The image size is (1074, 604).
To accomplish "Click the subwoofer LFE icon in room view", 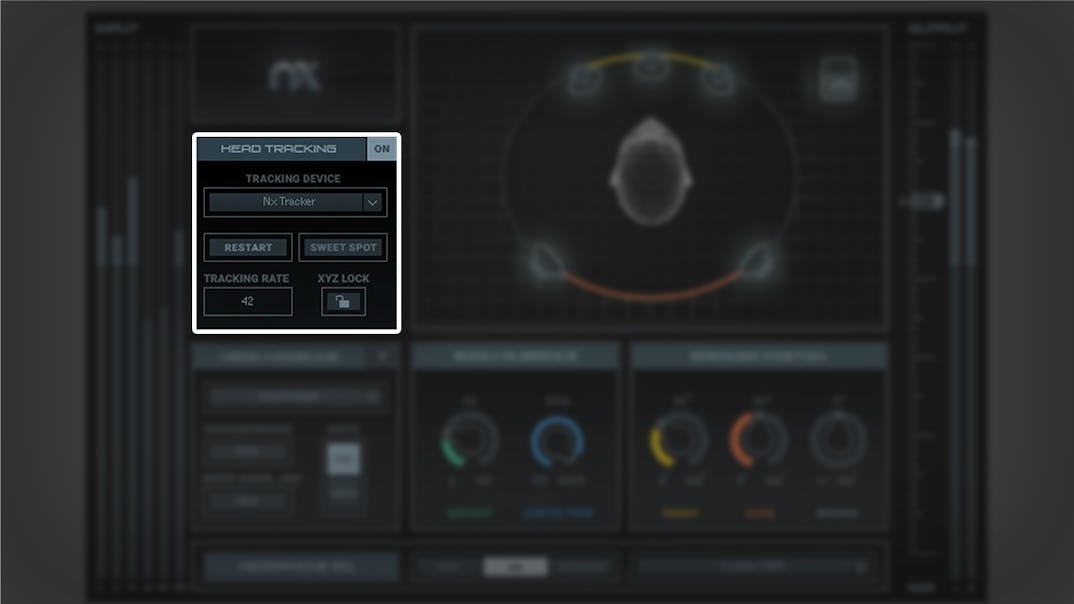I will 838,80.
